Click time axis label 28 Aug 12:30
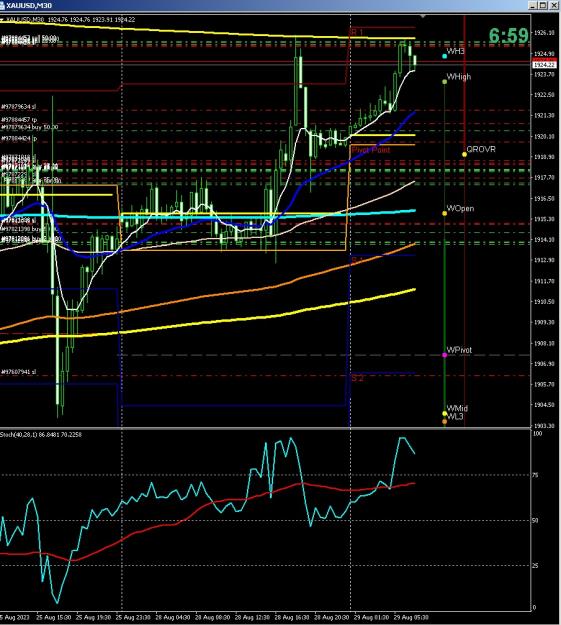Viewport: 561px width, 625px height. pyautogui.click(x=252, y=617)
